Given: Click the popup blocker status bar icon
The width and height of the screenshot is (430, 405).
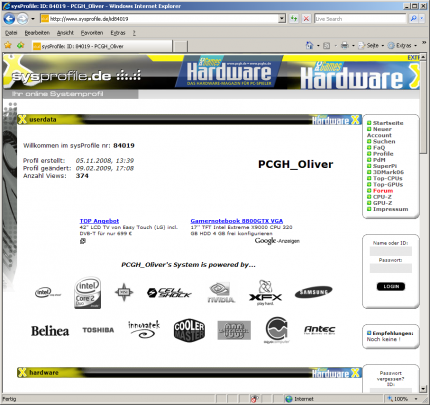Looking at the screenshot, I should (255, 399).
